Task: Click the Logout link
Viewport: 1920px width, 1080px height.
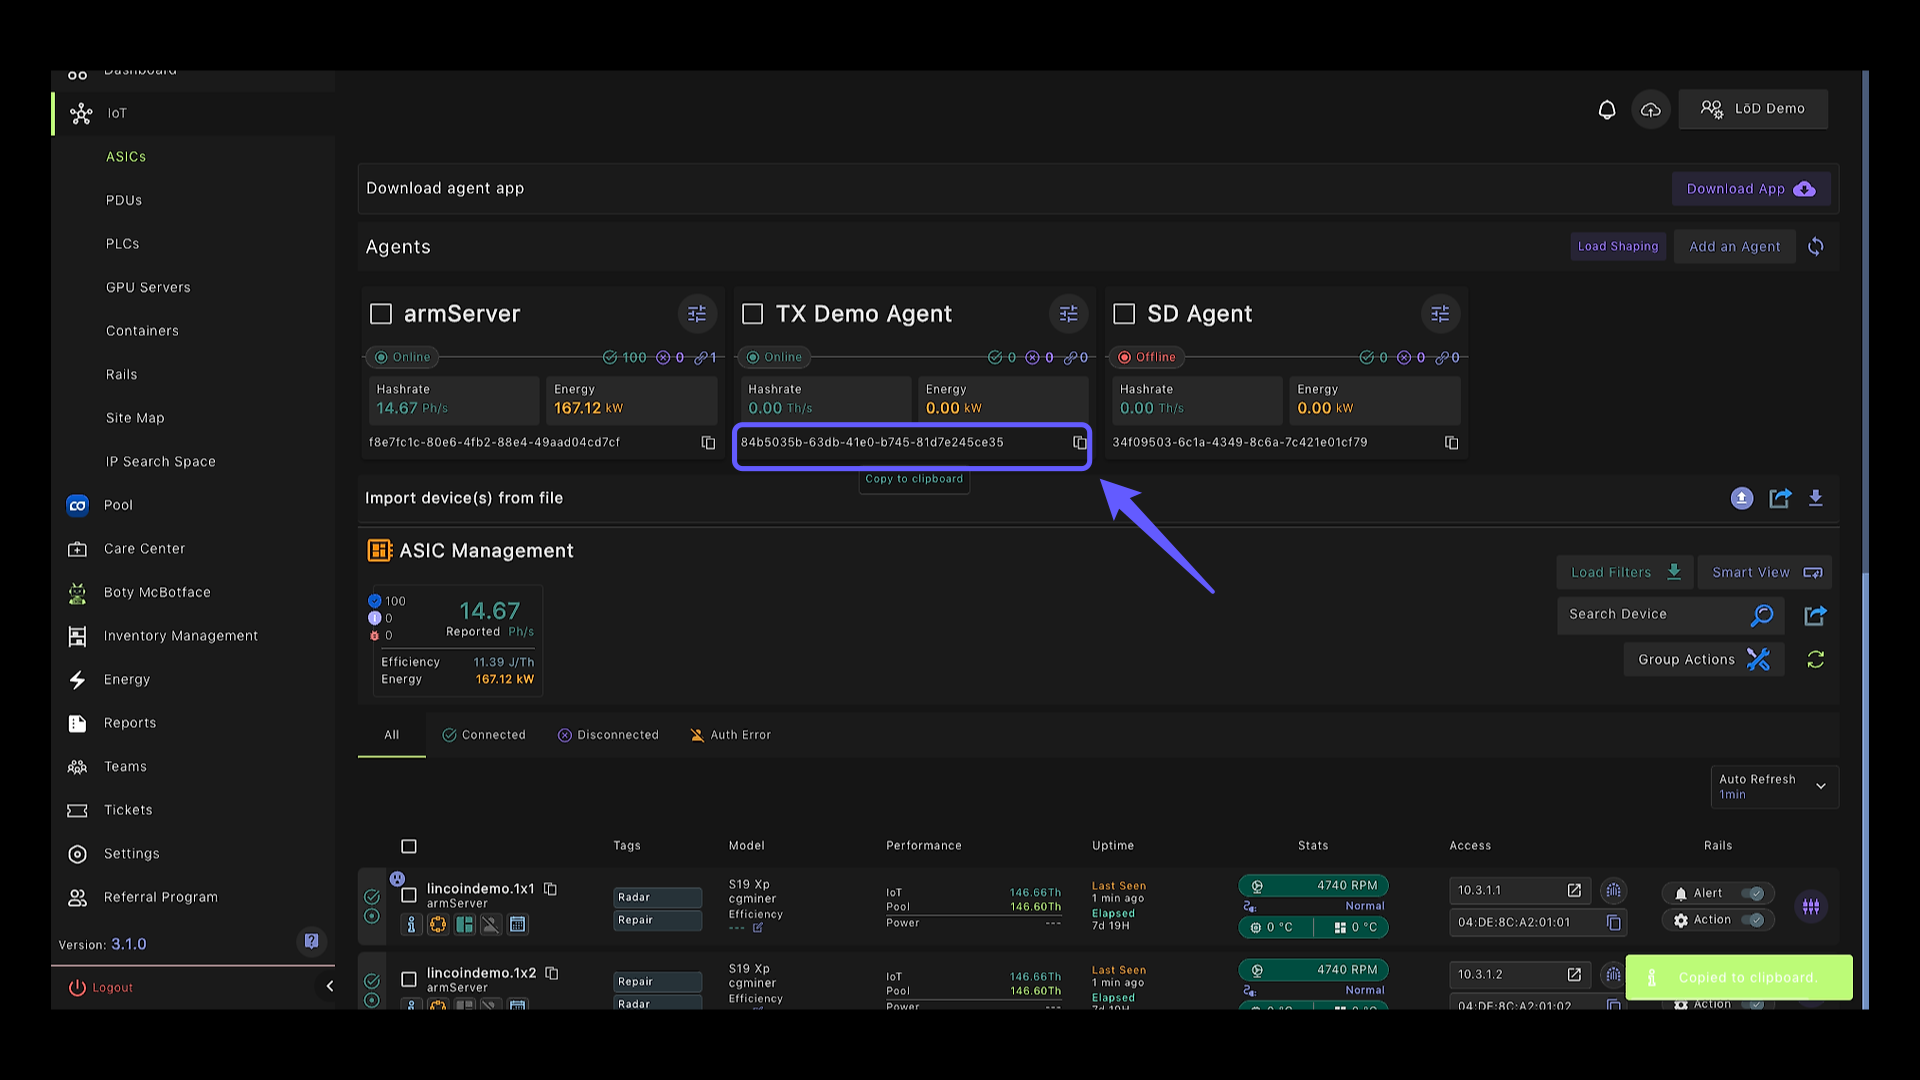Action: pyautogui.click(x=101, y=987)
